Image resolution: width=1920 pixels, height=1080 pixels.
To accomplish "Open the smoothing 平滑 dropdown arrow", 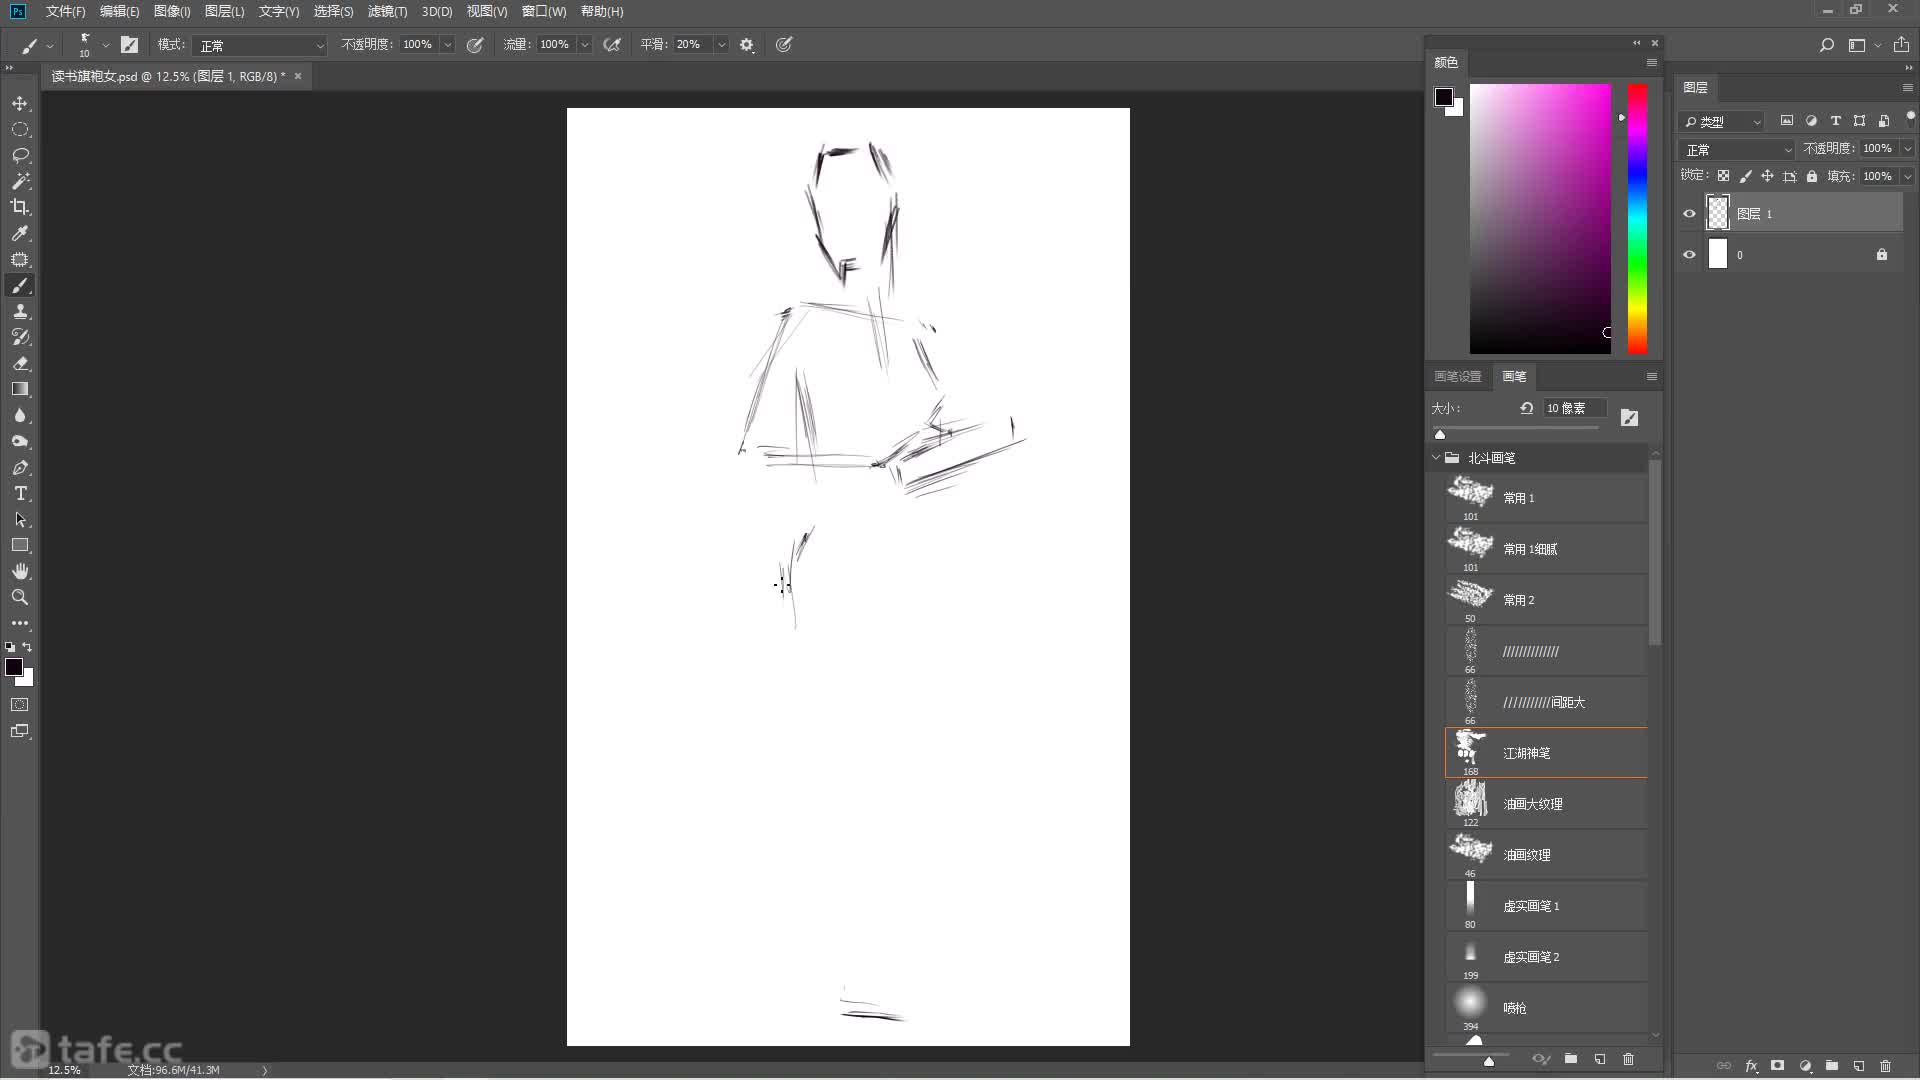I will coord(721,45).
